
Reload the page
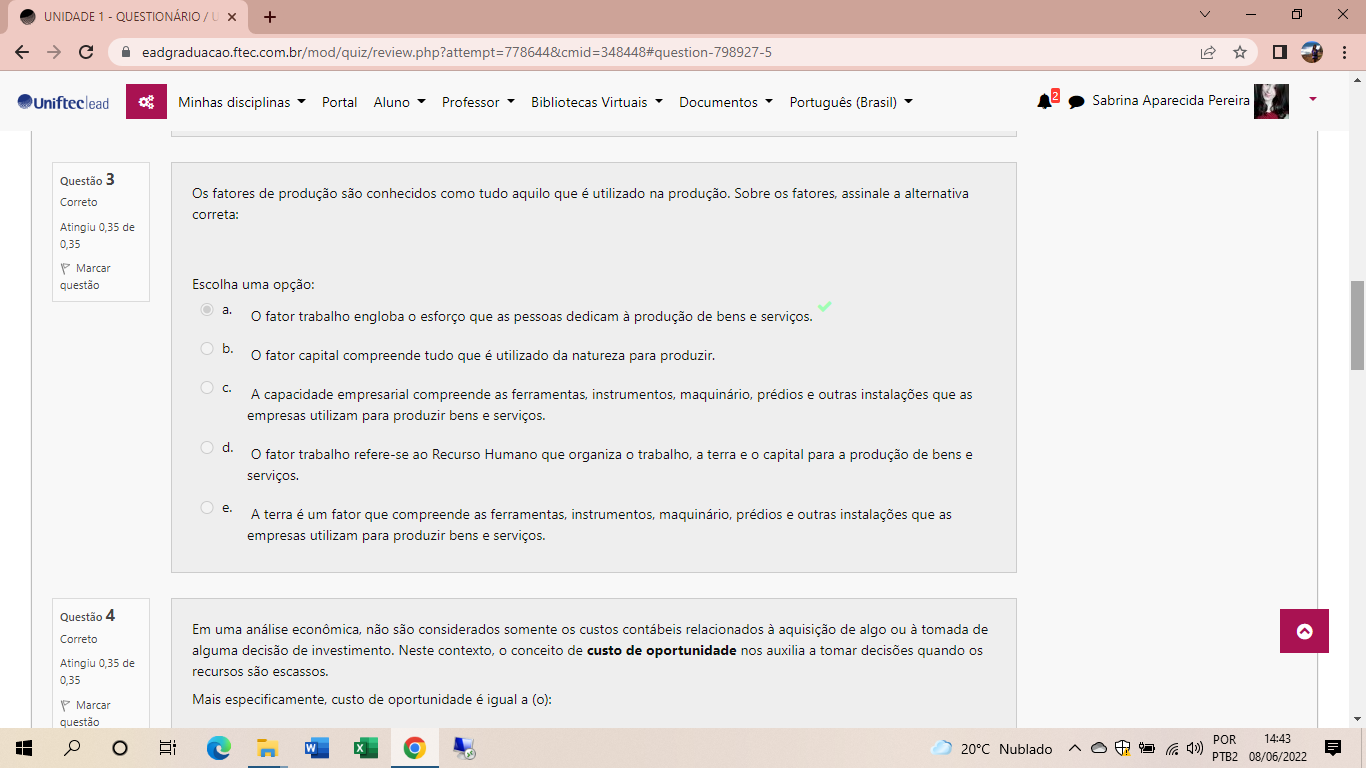point(86,52)
